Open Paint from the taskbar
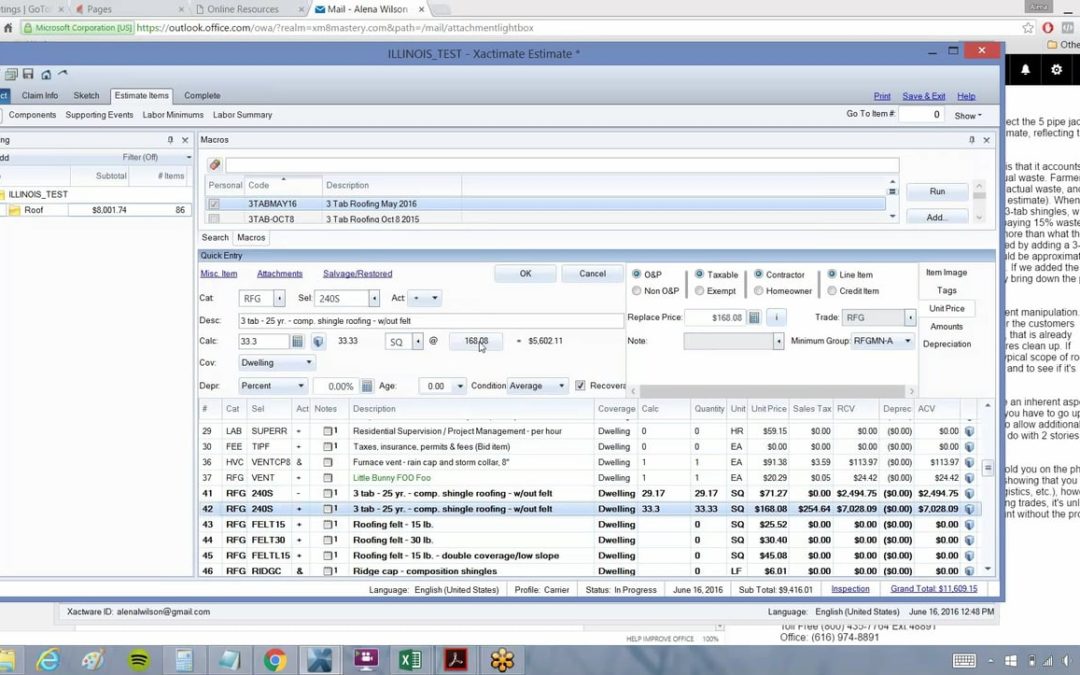This screenshot has width=1080, height=675. (93, 660)
